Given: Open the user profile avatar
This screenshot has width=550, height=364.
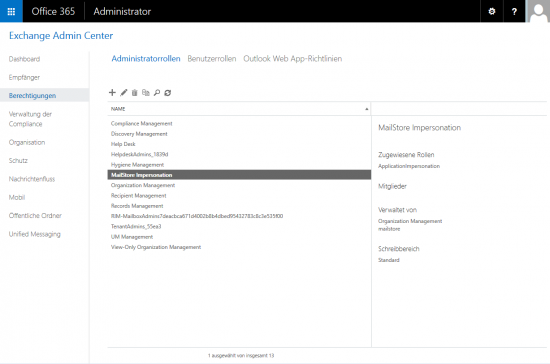Looking at the screenshot, I should point(538,11).
